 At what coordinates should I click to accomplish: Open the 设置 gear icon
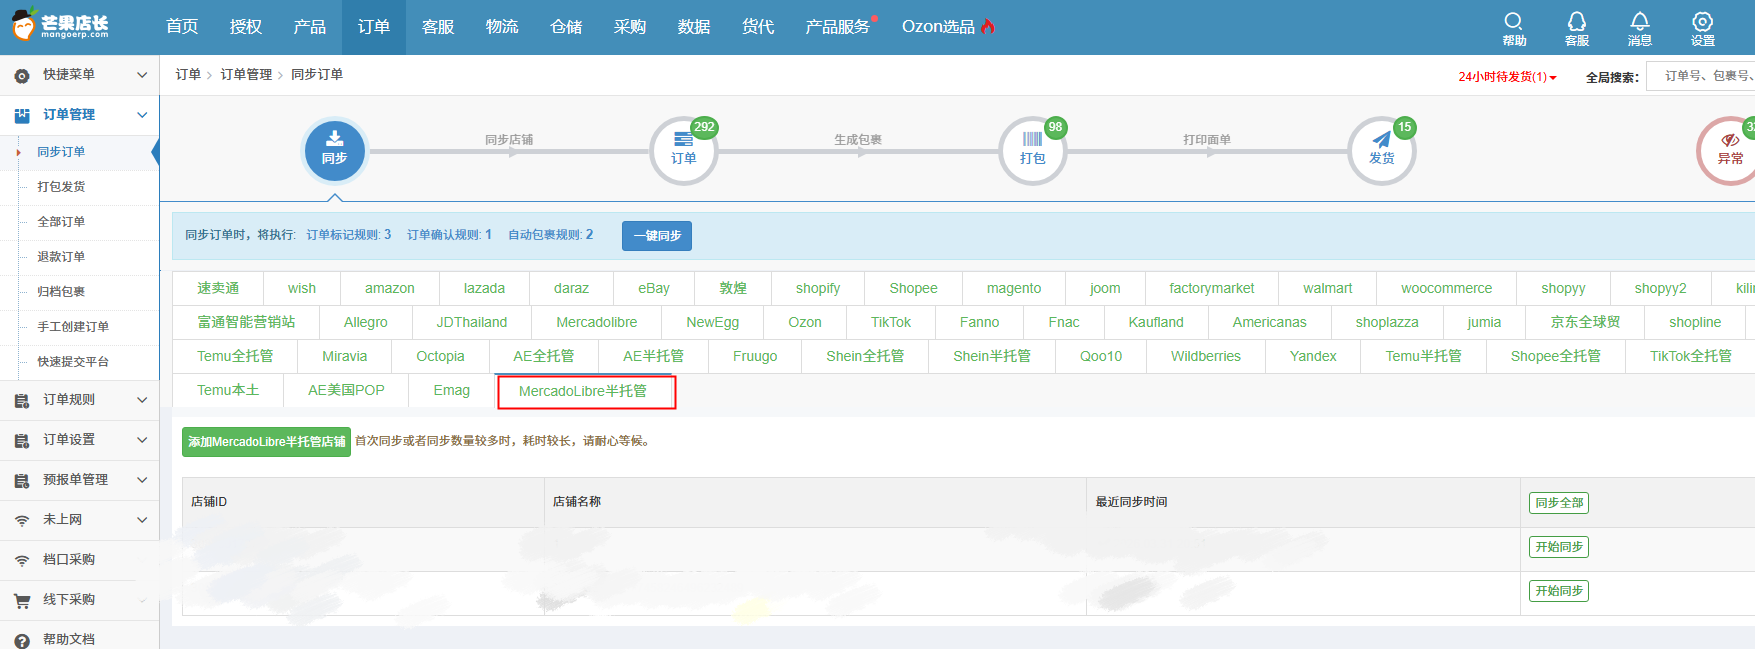pos(1702,27)
